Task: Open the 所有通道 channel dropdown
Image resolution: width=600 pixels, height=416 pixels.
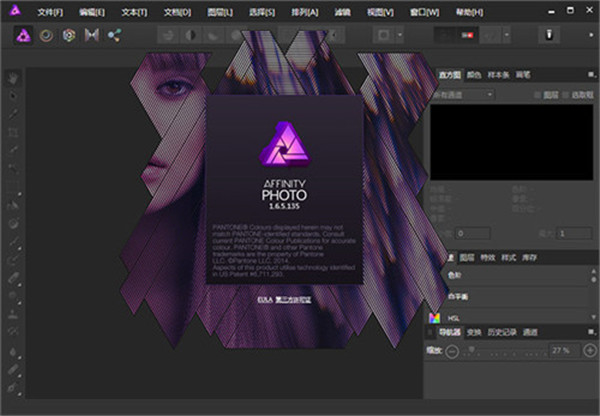Action: (463, 94)
